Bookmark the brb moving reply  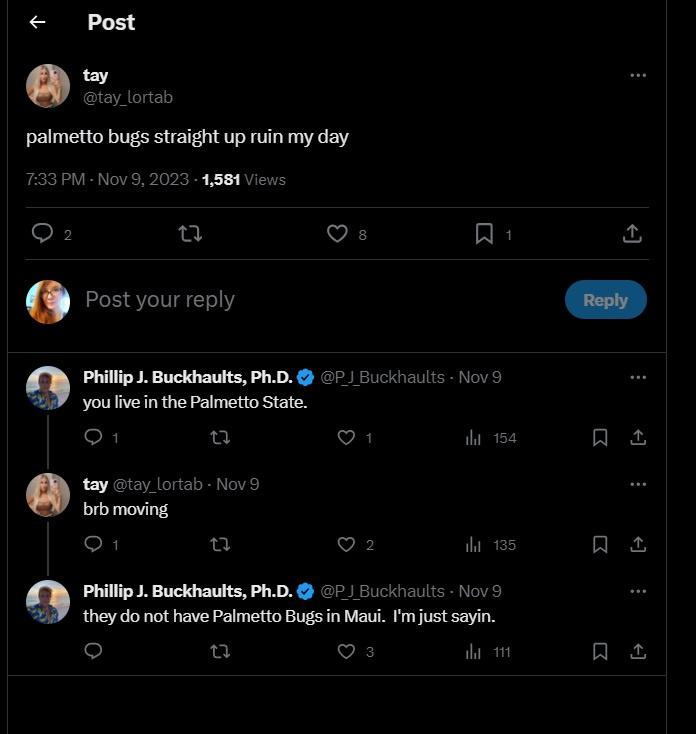[x=600, y=544]
